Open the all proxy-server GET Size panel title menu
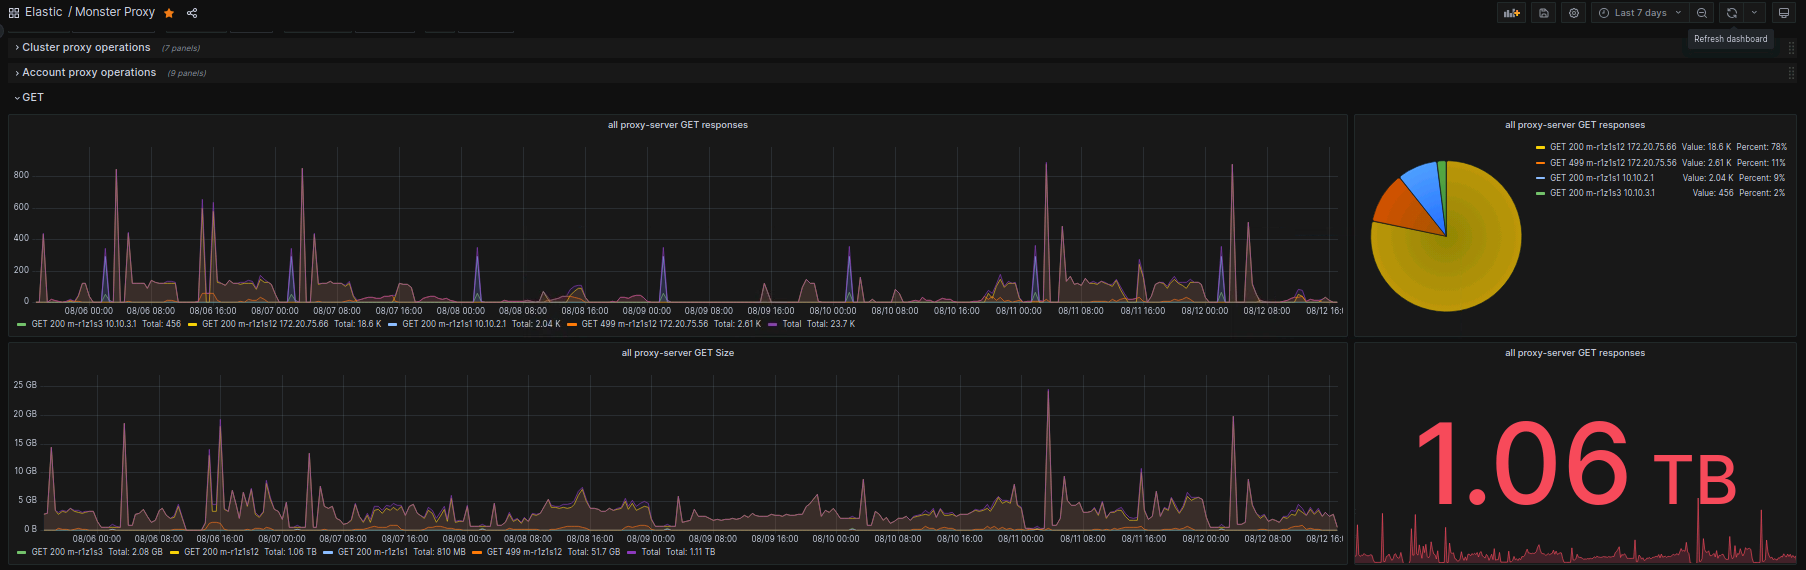This screenshot has width=1806, height=570. pos(677,353)
